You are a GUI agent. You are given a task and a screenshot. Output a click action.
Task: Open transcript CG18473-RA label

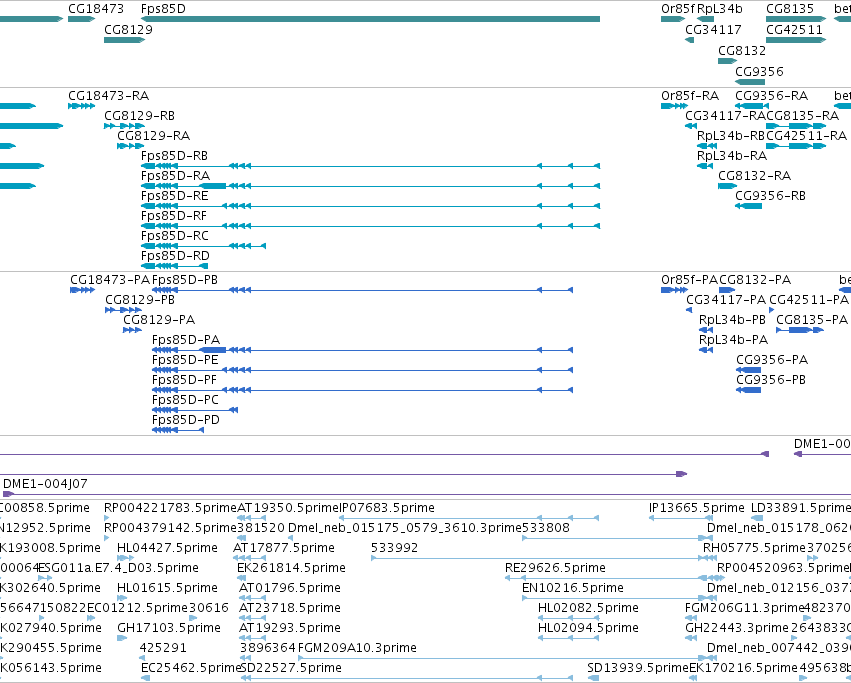pyautogui.click(x=109, y=96)
